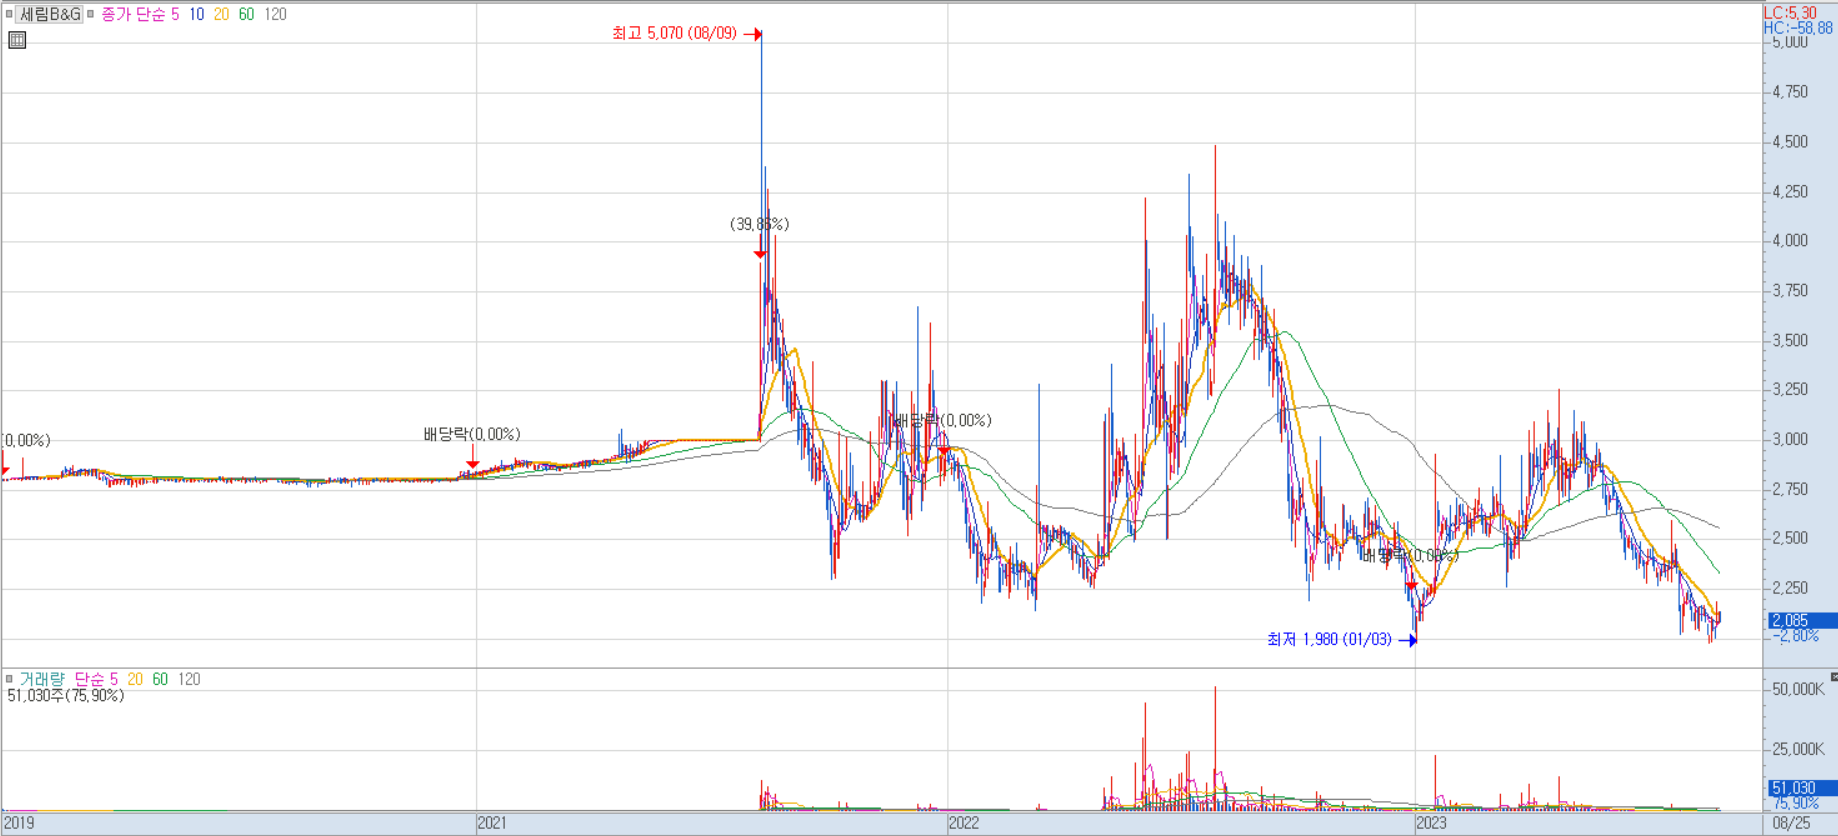Click the 2023 date on time axis
The height and width of the screenshot is (836, 1838).
[1431, 823]
